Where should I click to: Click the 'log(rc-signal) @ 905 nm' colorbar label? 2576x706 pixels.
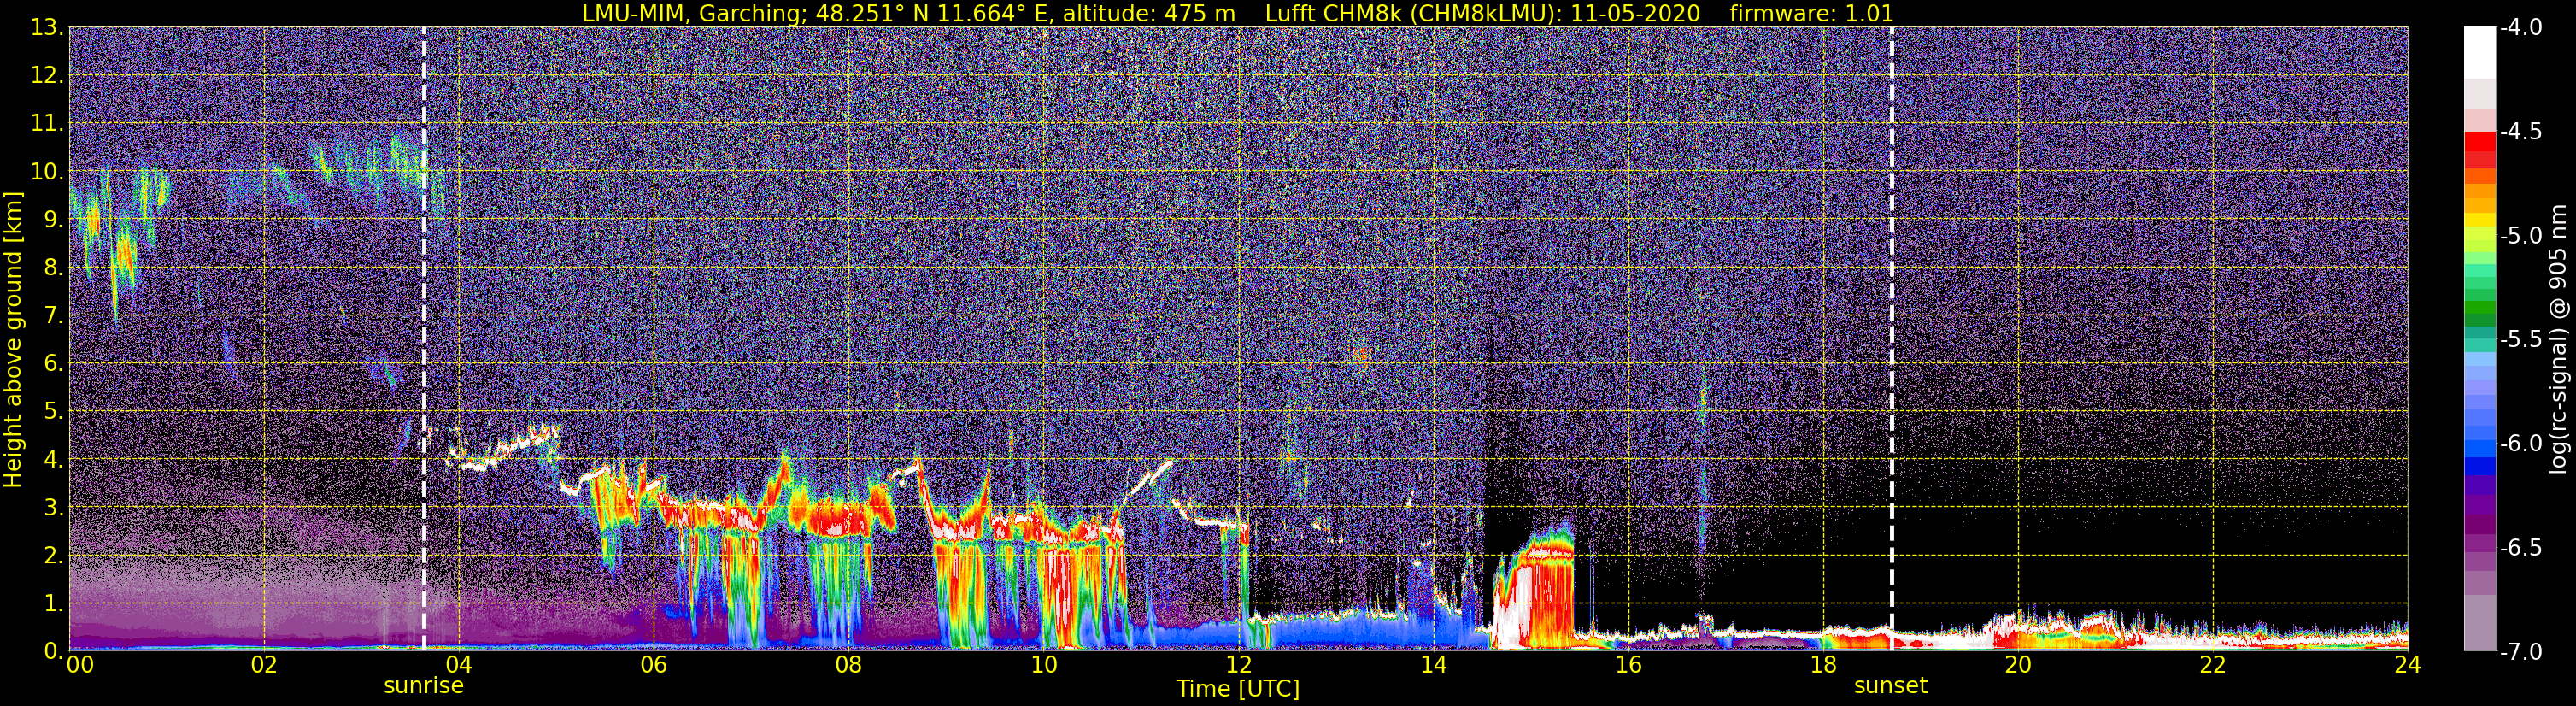click(x=2559, y=339)
